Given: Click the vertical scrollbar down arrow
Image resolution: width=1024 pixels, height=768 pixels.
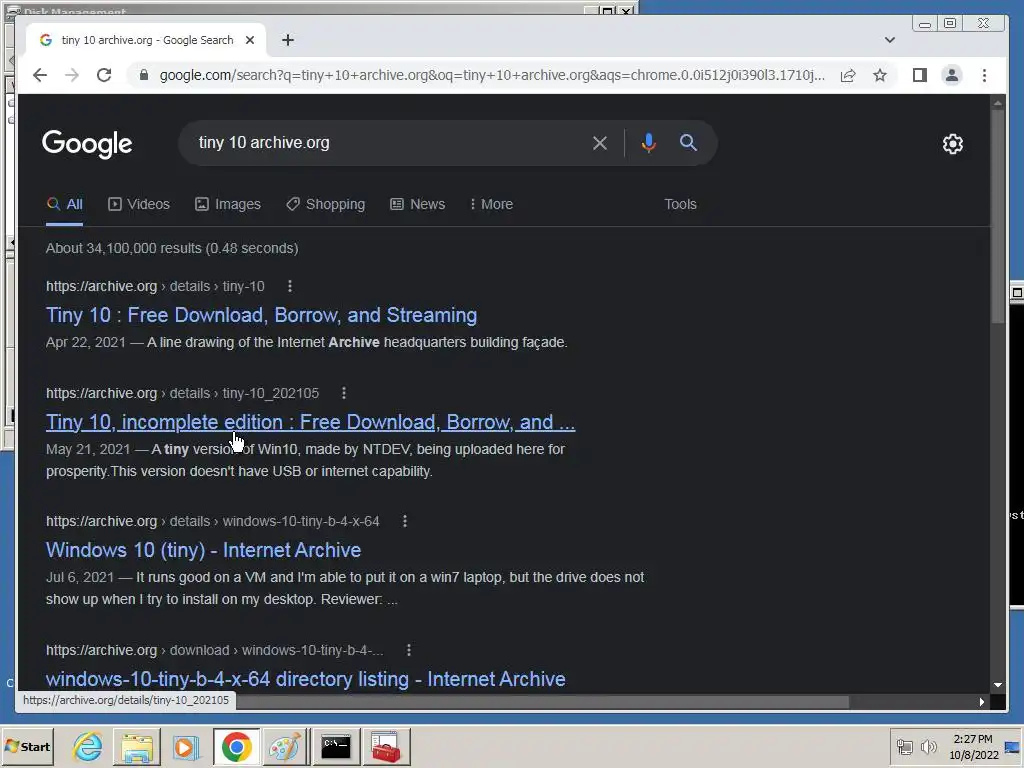Looking at the screenshot, I should click(997, 685).
